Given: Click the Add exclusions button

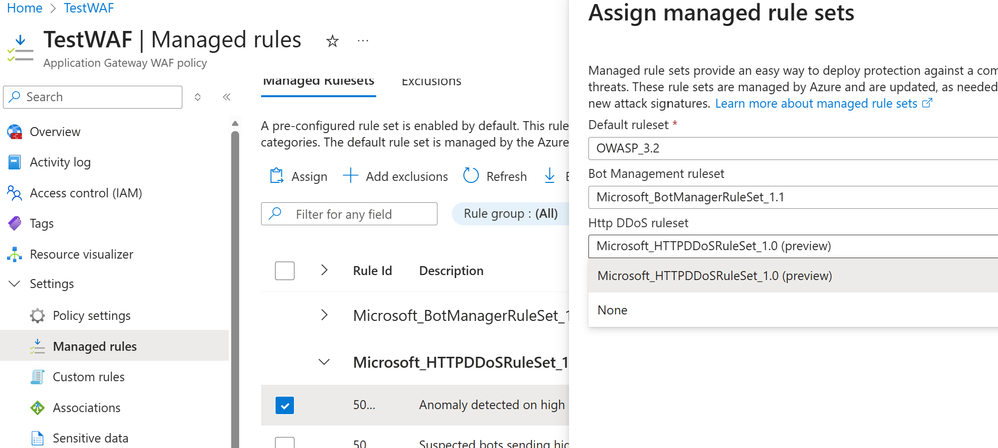Looking at the screenshot, I should 395,176.
